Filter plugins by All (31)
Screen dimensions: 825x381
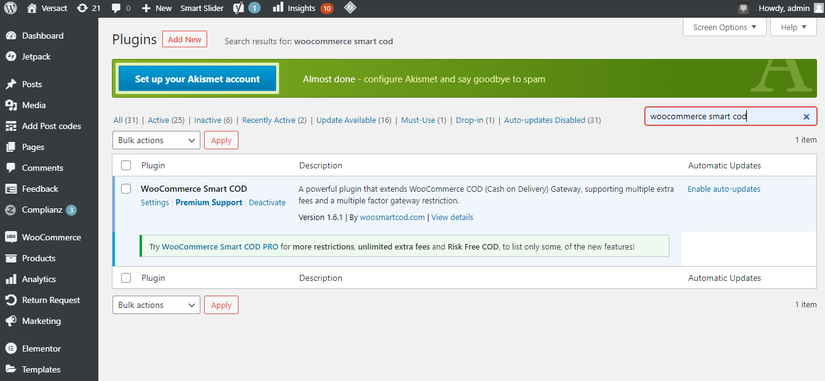pyautogui.click(x=126, y=120)
